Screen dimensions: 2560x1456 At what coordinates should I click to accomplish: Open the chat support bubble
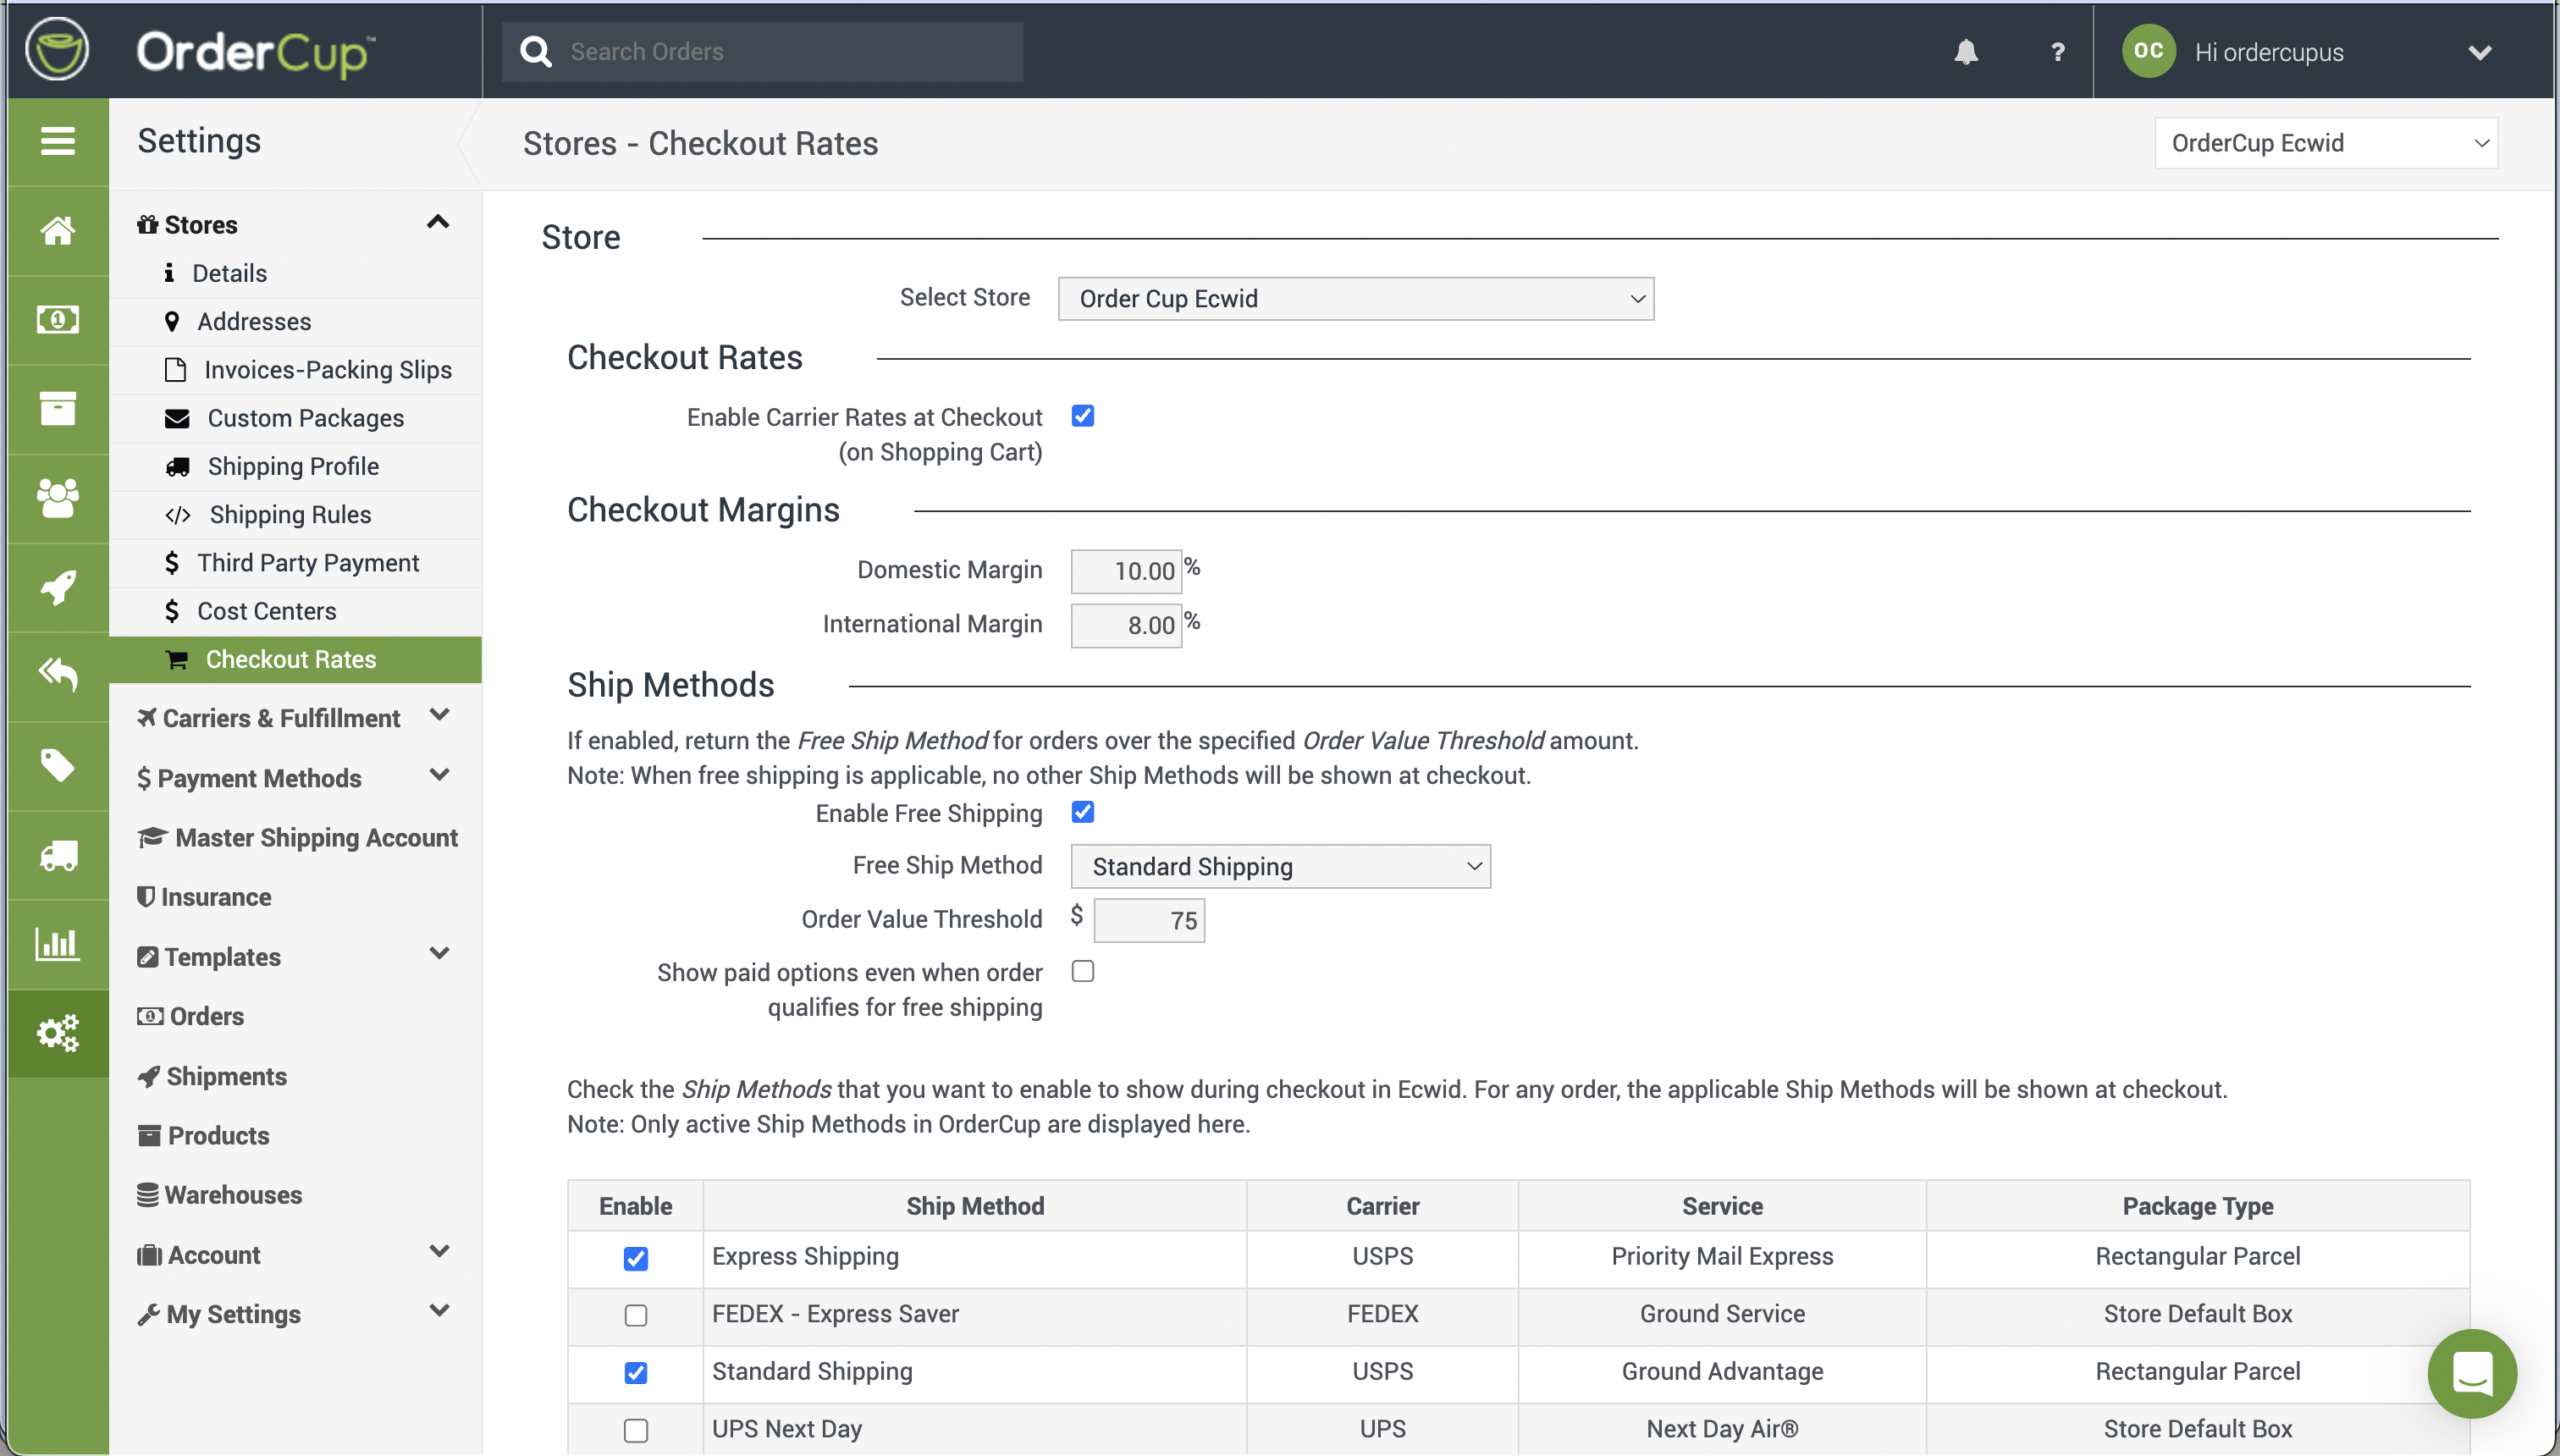point(2472,1373)
